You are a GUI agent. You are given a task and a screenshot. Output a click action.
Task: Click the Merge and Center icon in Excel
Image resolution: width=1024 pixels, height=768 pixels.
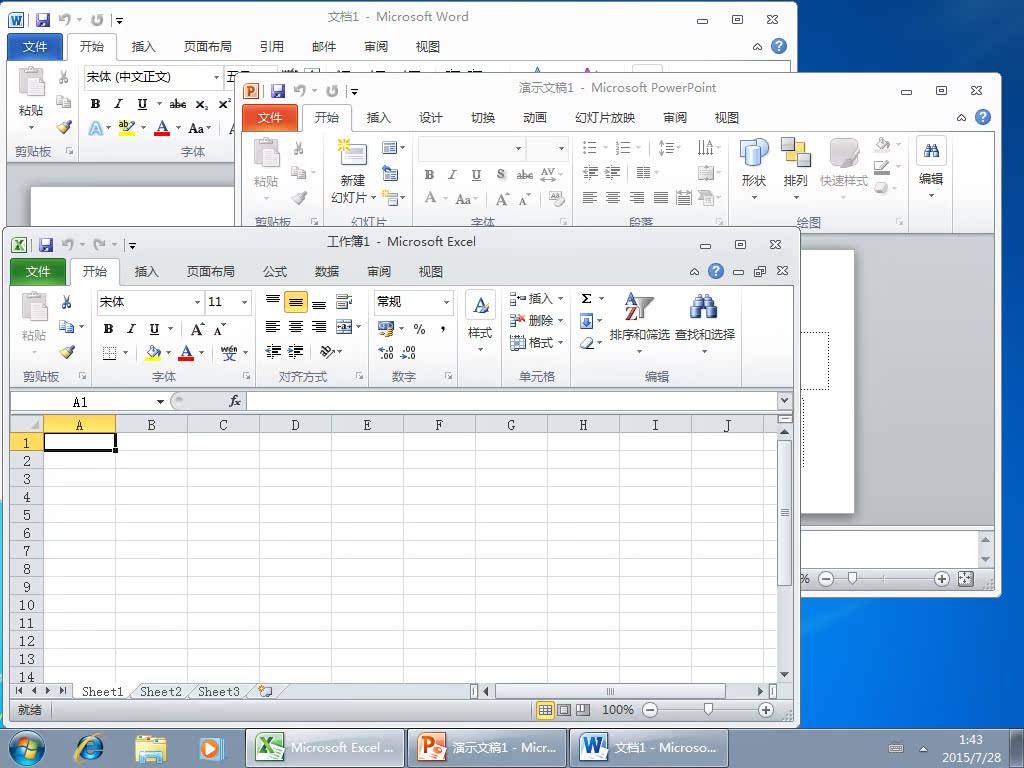(x=344, y=327)
